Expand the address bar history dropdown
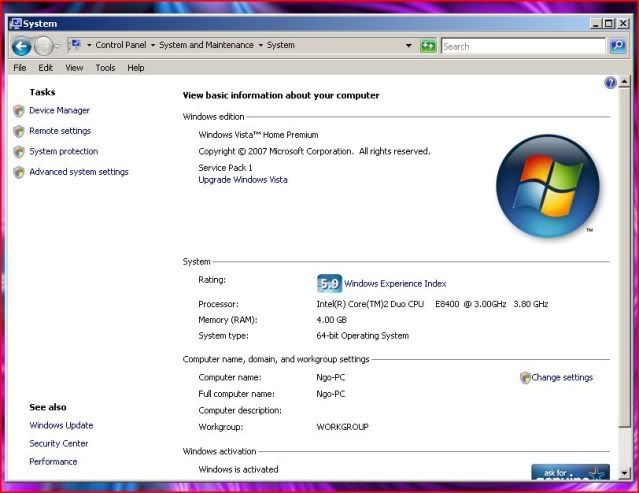The height and width of the screenshot is (493, 639). click(x=408, y=46)
